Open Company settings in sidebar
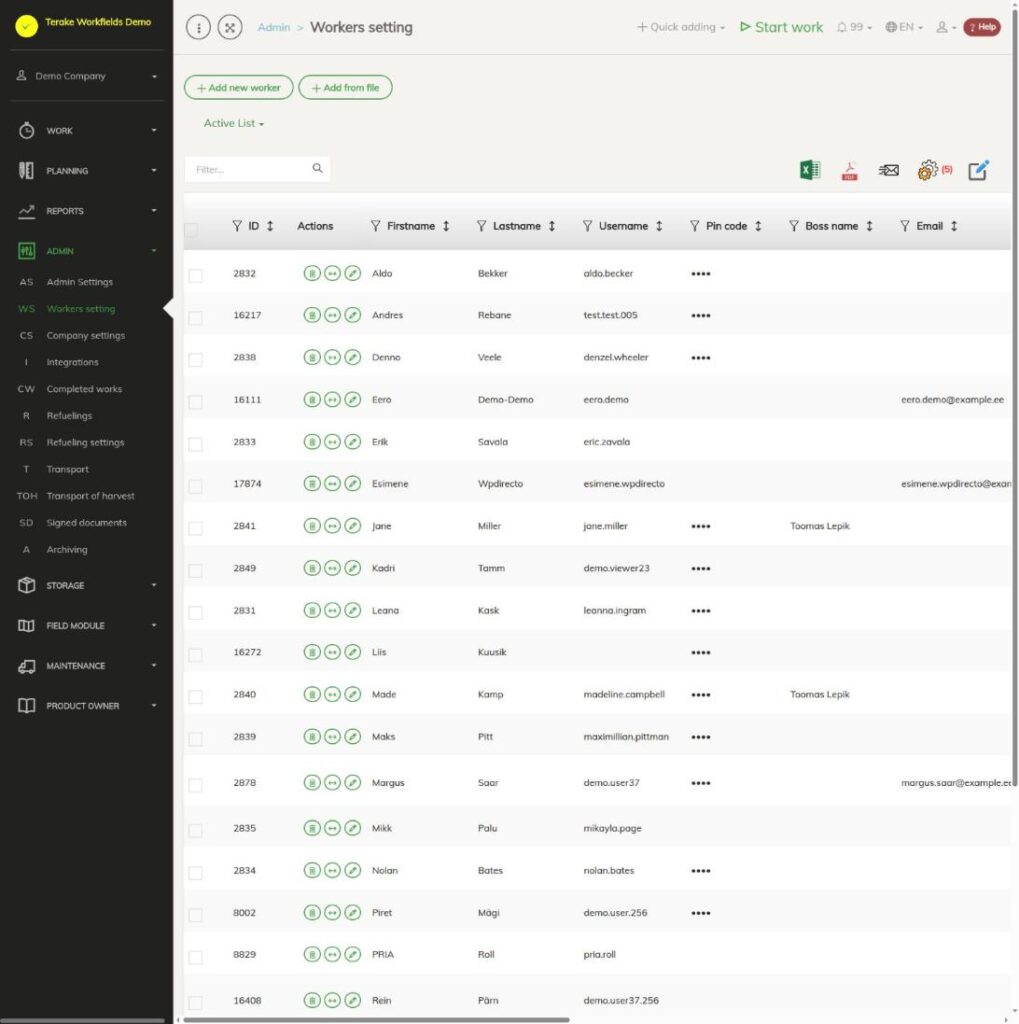 click(x=86, y=335)
